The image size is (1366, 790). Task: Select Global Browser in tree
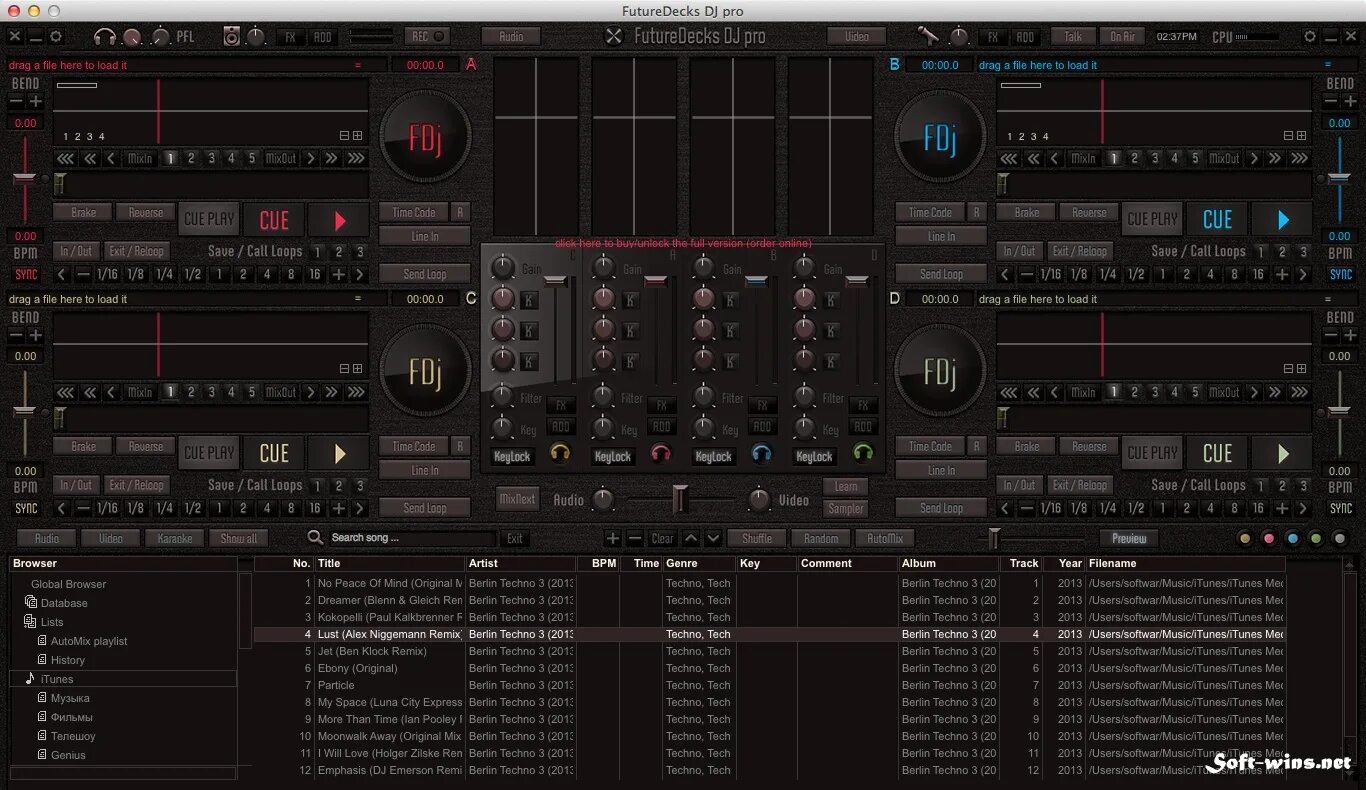coord(68,584)
